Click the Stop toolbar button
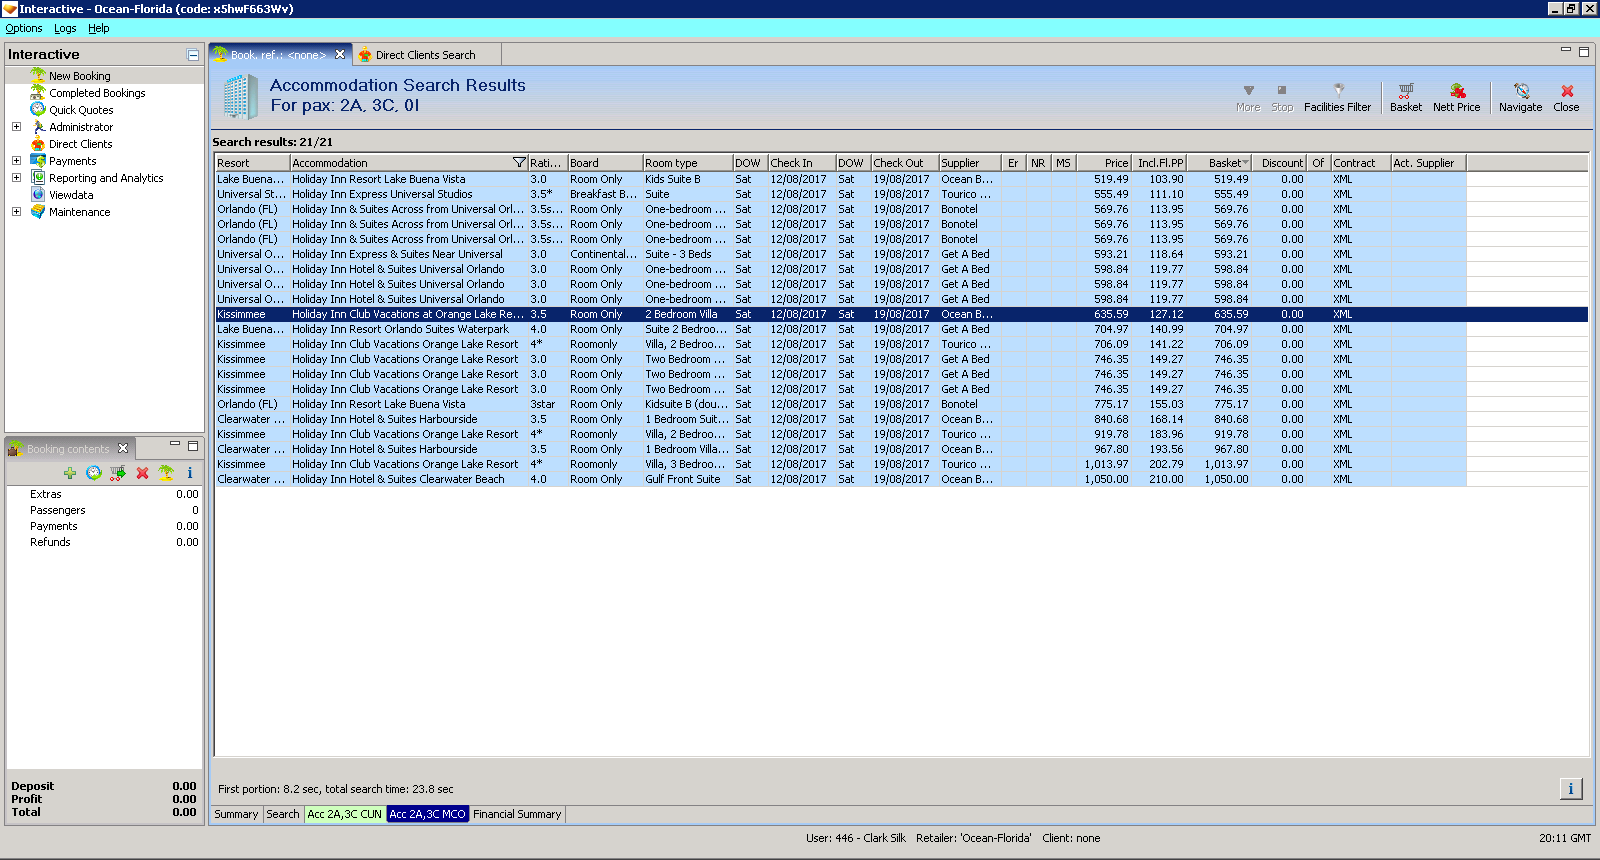Screen dimensions: 1600x860 click(x=1282, y=97)
